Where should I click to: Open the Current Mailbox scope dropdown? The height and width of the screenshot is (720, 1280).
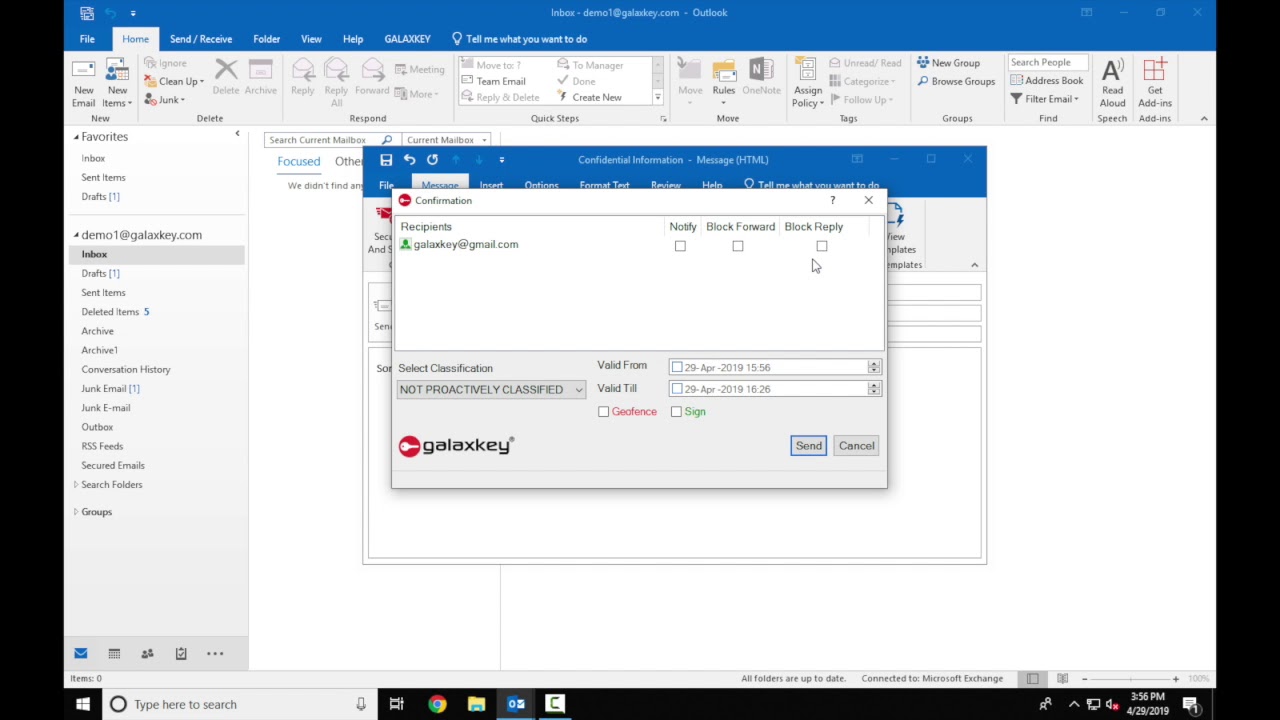[446, 140]
